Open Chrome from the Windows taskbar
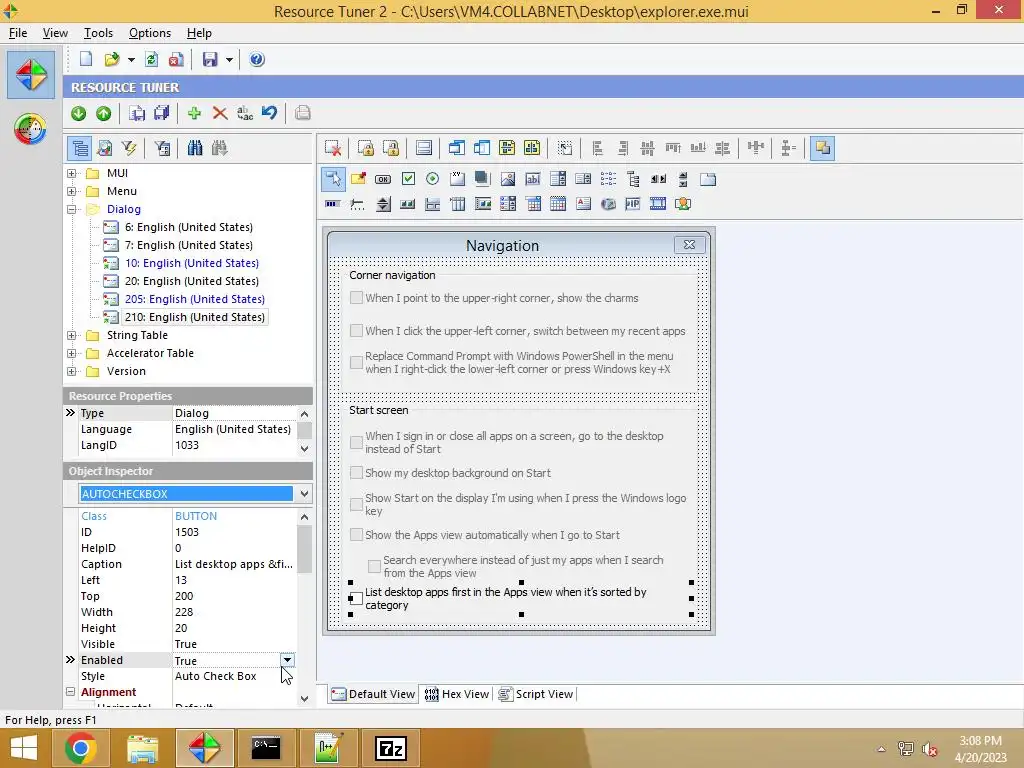The width and height of the screenshot is (1024, 768). [80, 748]
